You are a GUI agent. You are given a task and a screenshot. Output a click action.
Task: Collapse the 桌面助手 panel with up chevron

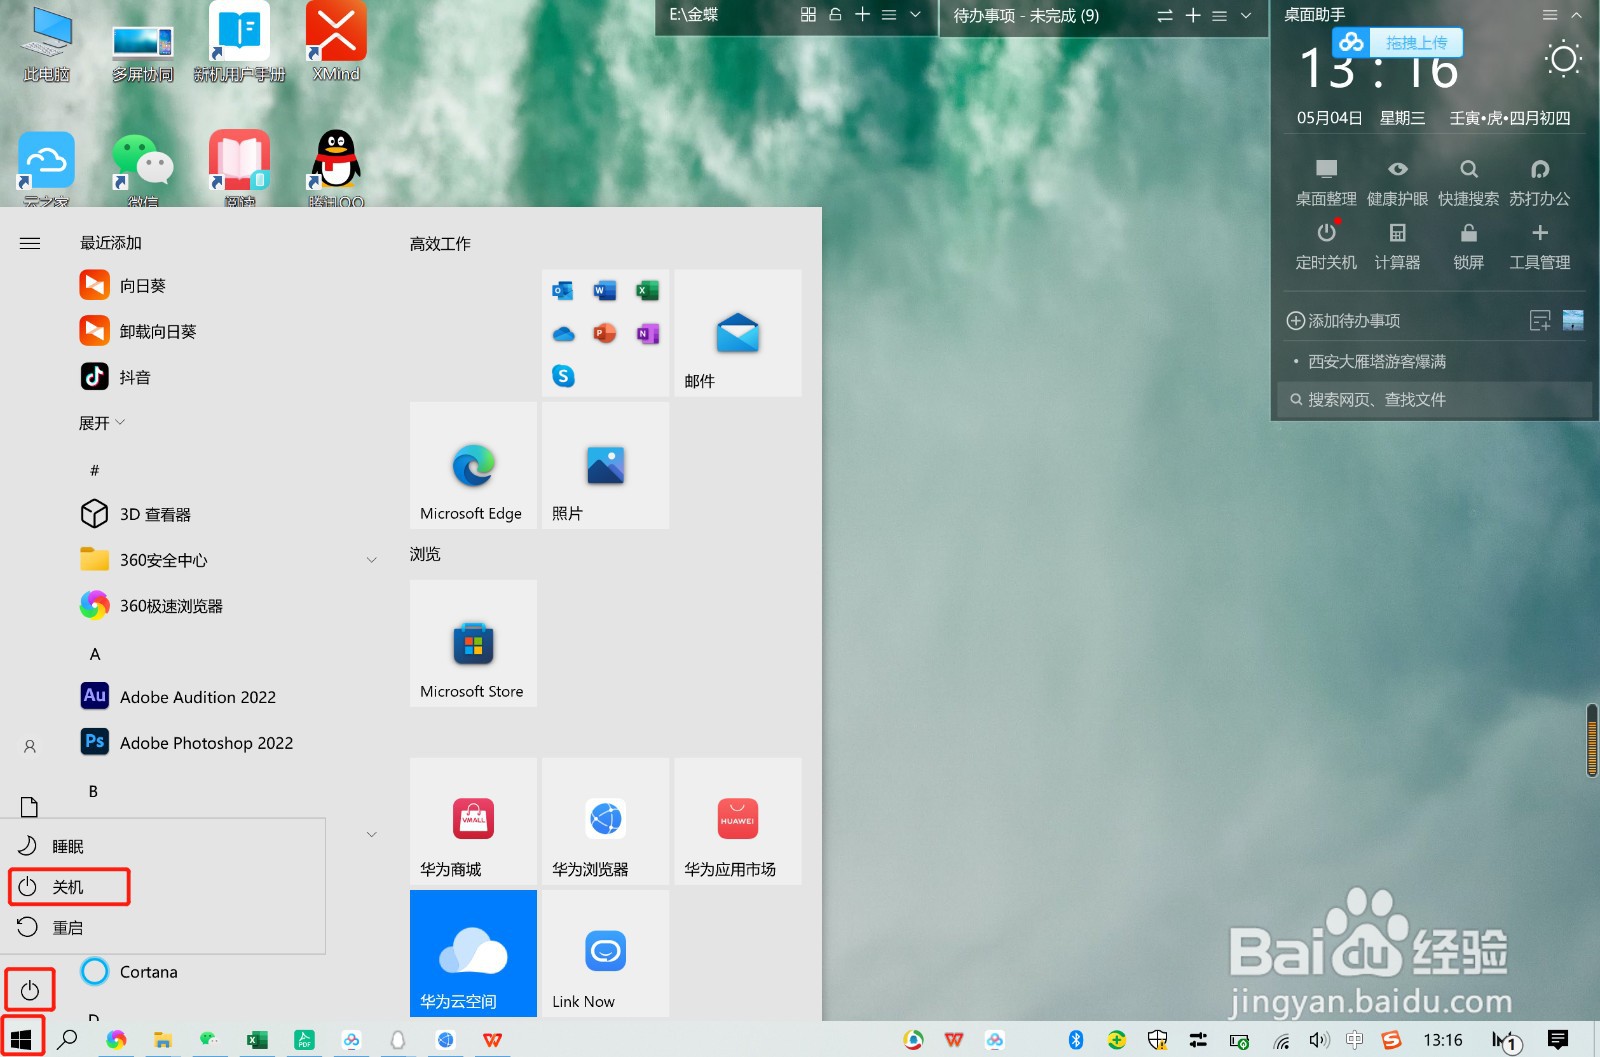tap(1577, 15)
